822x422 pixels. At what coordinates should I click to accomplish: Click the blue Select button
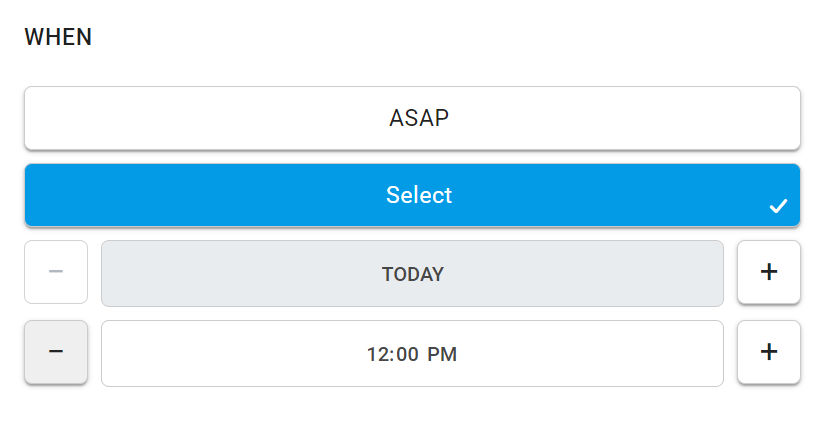click(412, 195)
